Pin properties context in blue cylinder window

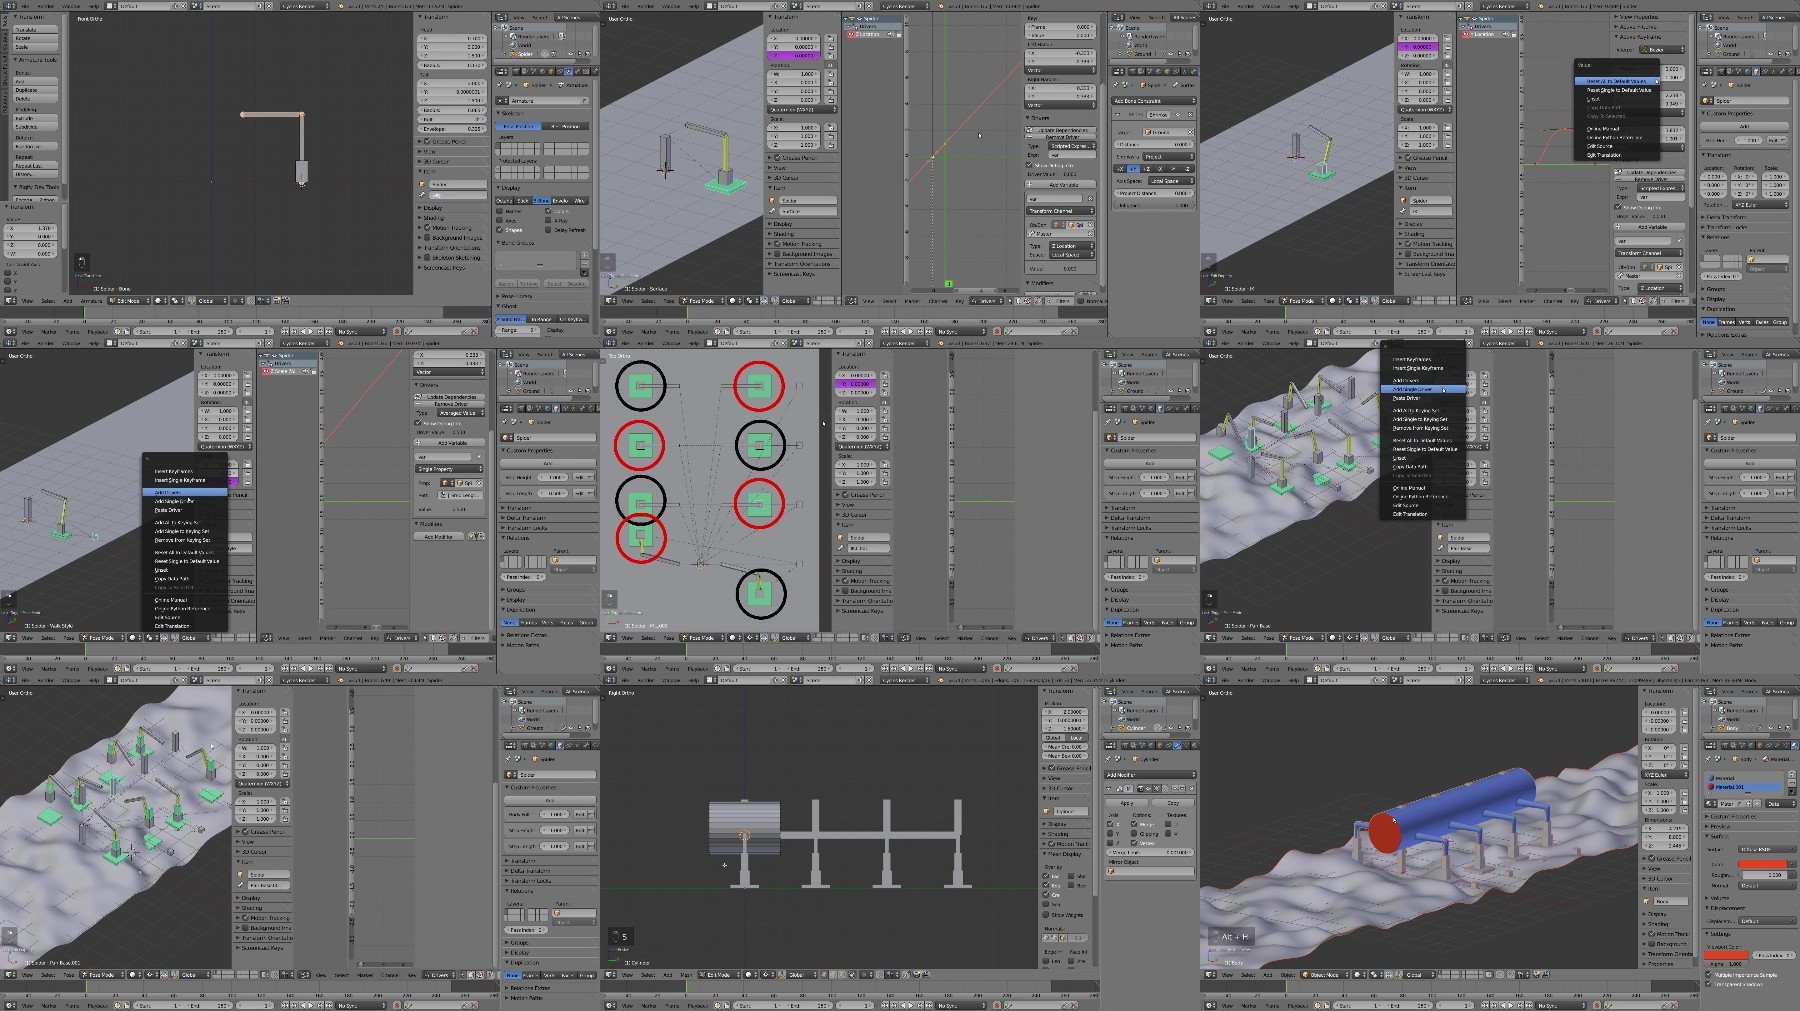[x=1708, y=759]
